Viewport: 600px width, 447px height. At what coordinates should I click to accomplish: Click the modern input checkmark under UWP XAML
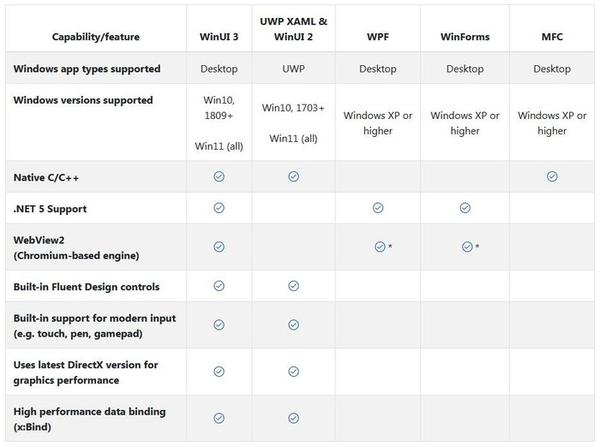click(x=294, y=325)
